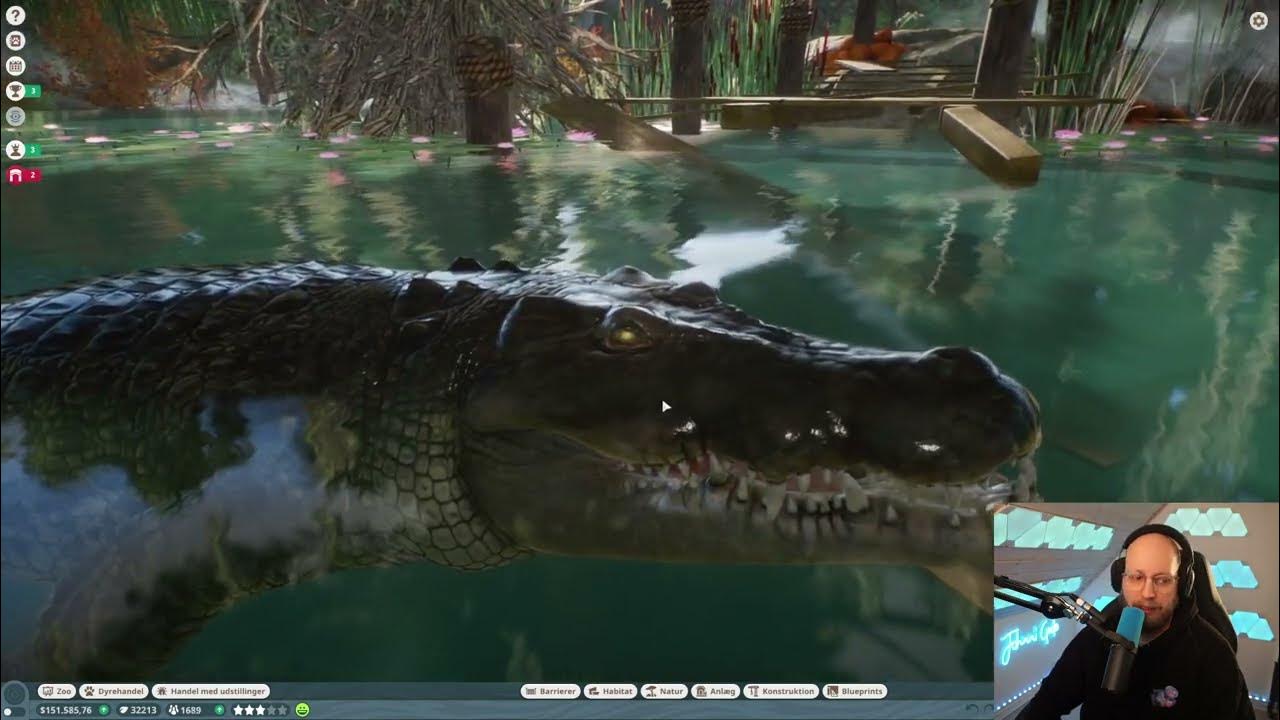Image resolution: width=1280 pixels, height=720 pixels.
Task: Open Handel med udstillinger trading panel
Action: click(211, 691)
